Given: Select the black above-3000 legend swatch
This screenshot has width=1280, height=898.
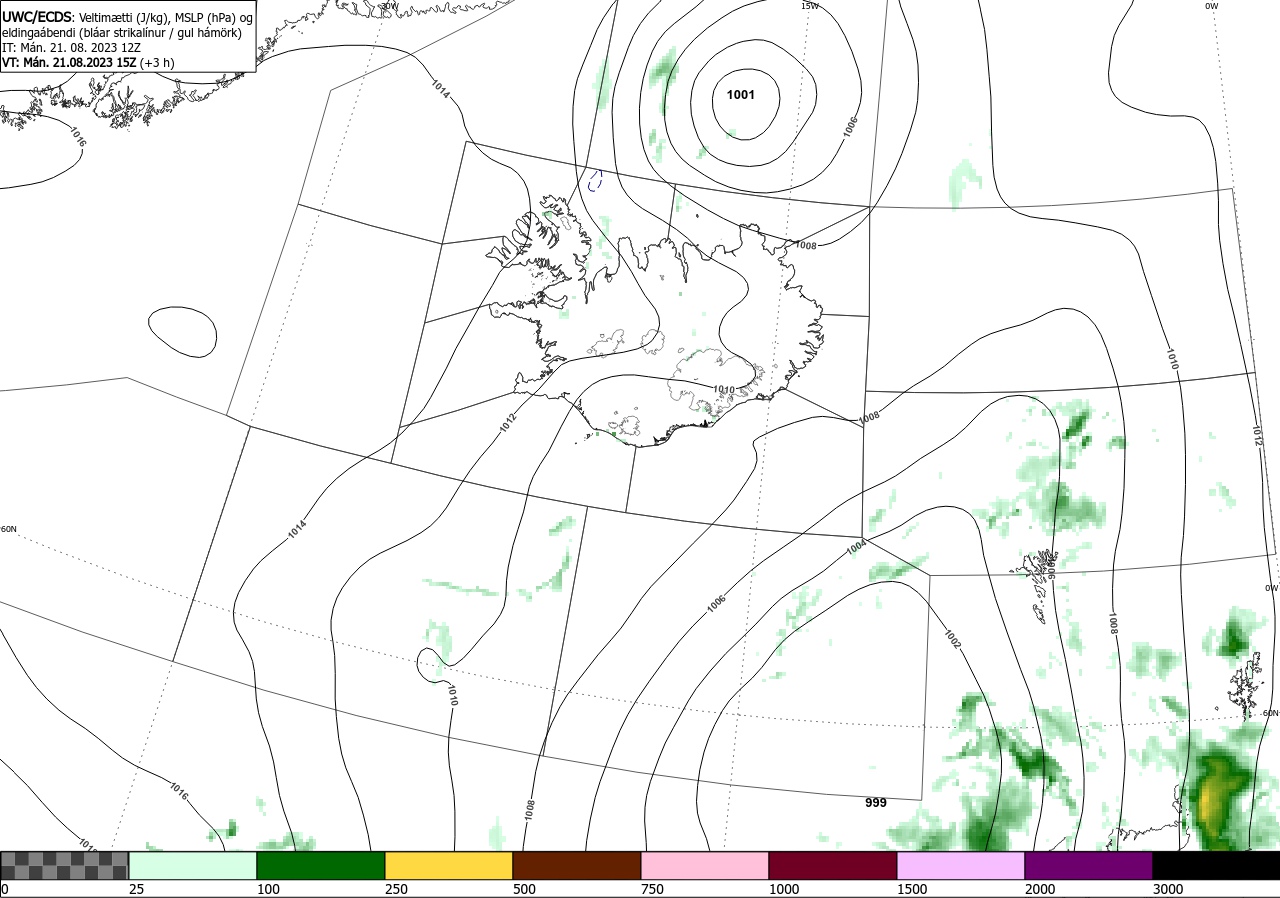Looking at the screenshot, I should tap(1216, 865).
